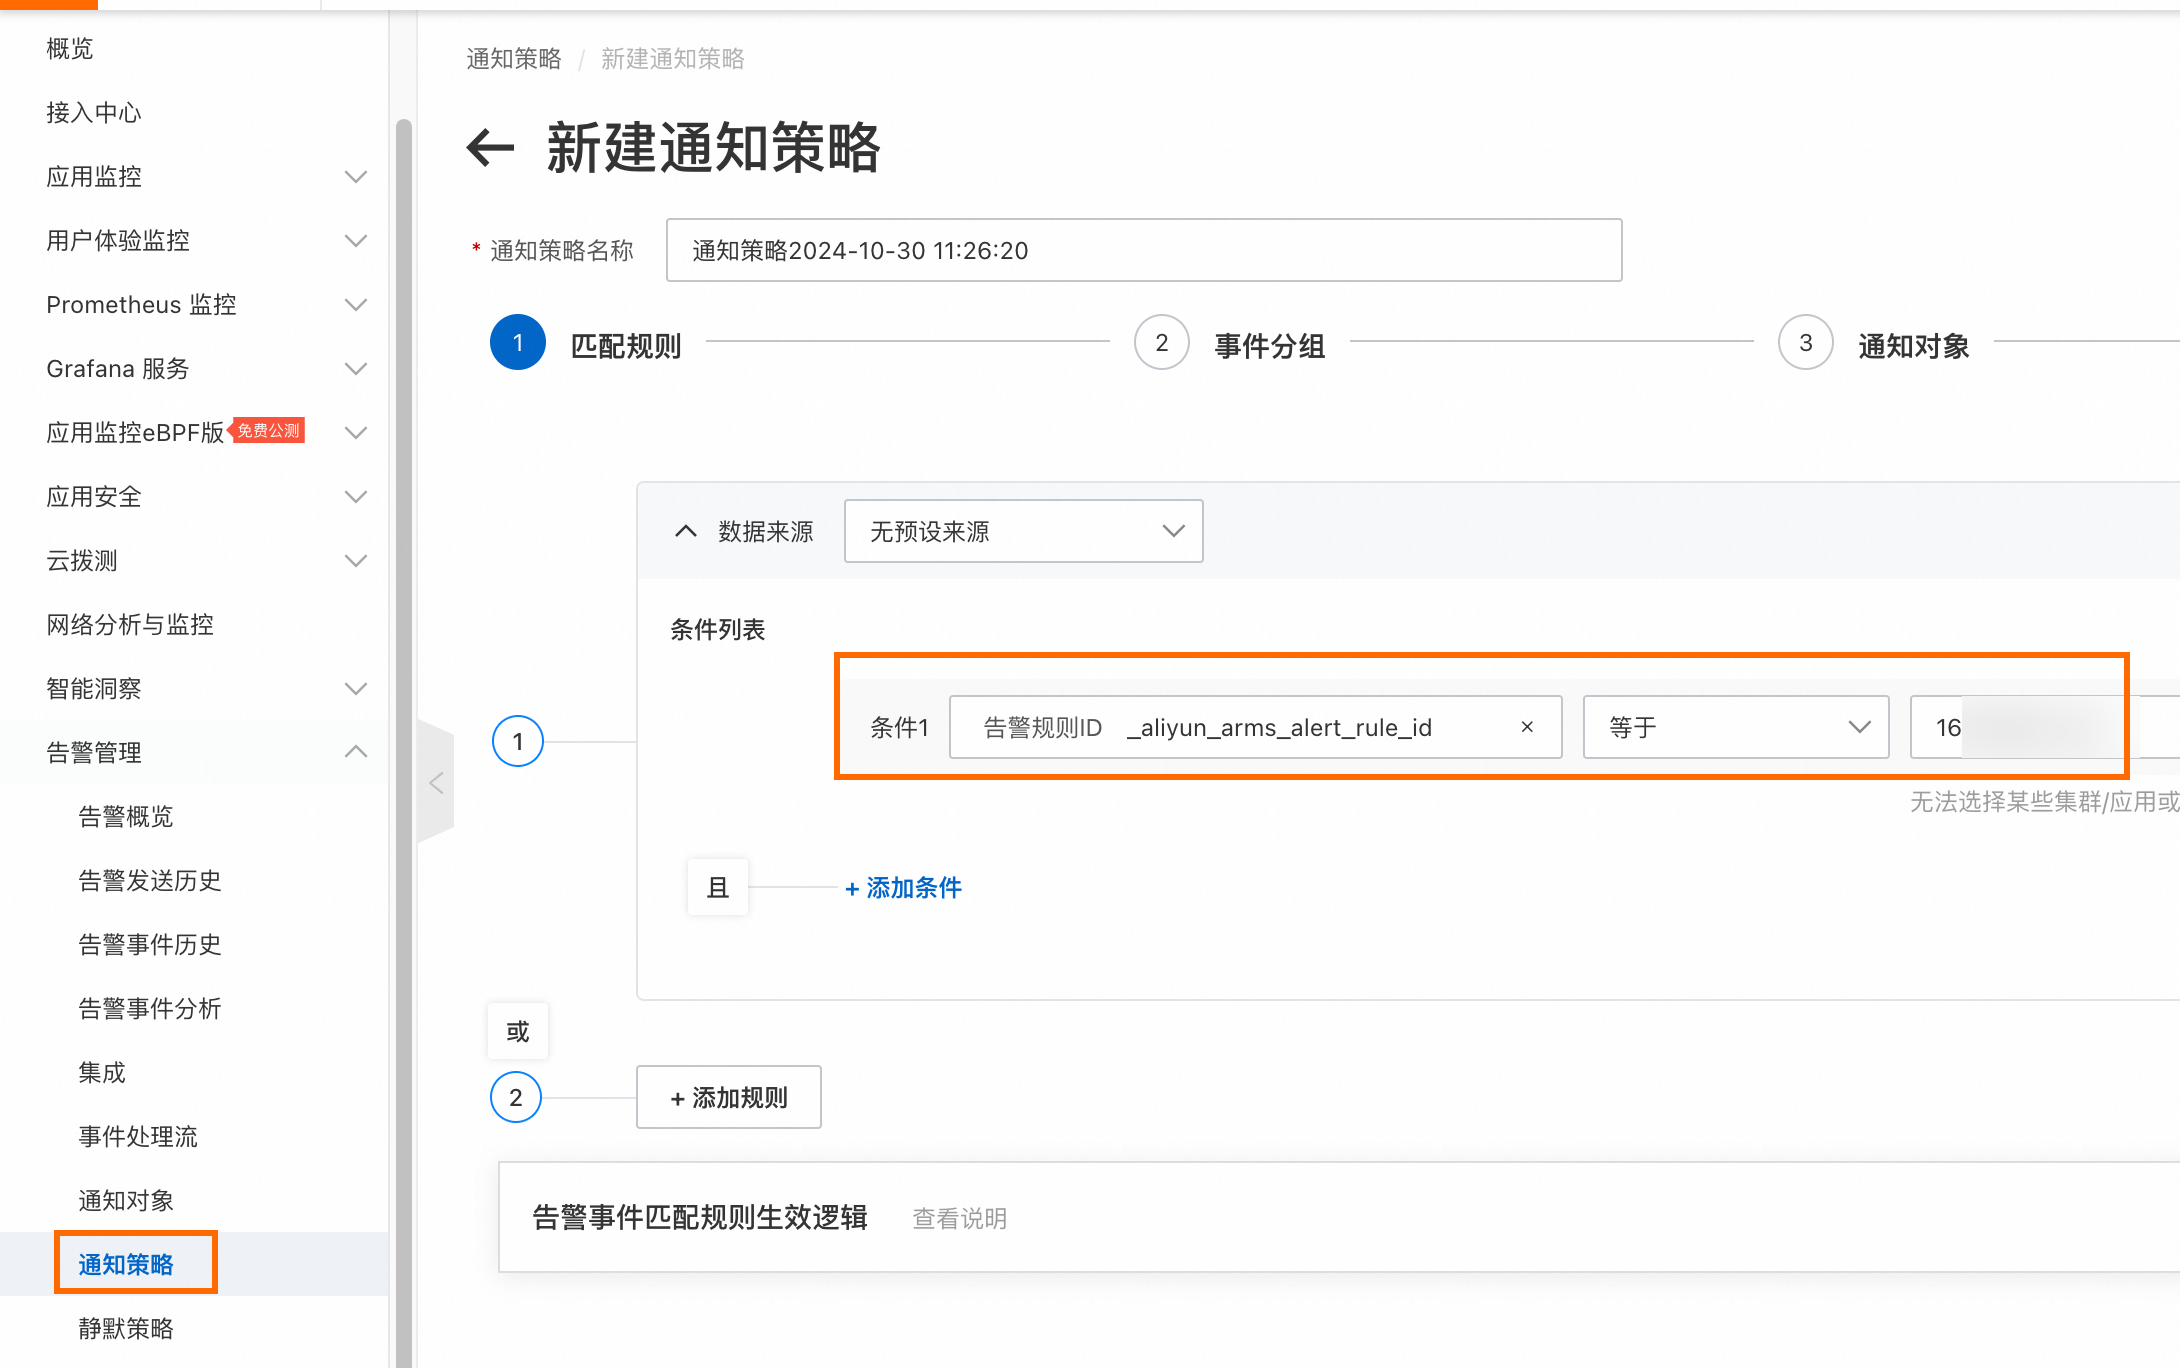Collapse the sidebar using the side handle

[436, 782]
